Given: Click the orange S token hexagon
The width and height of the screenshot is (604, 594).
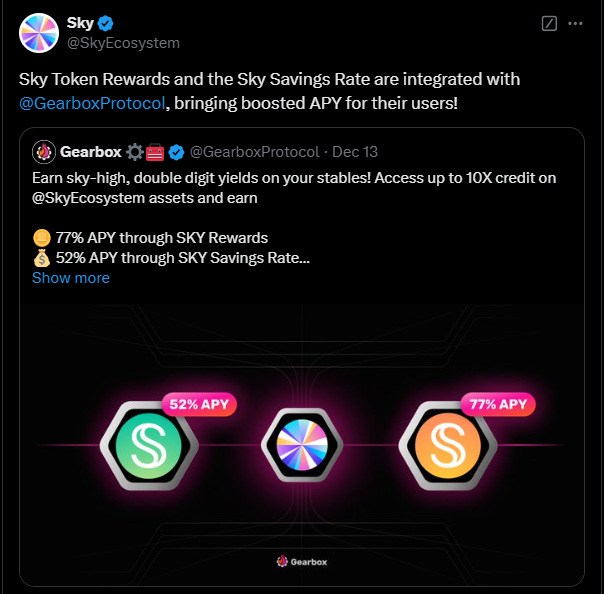Looking at the screenshot, I should (x=448, y=446).
